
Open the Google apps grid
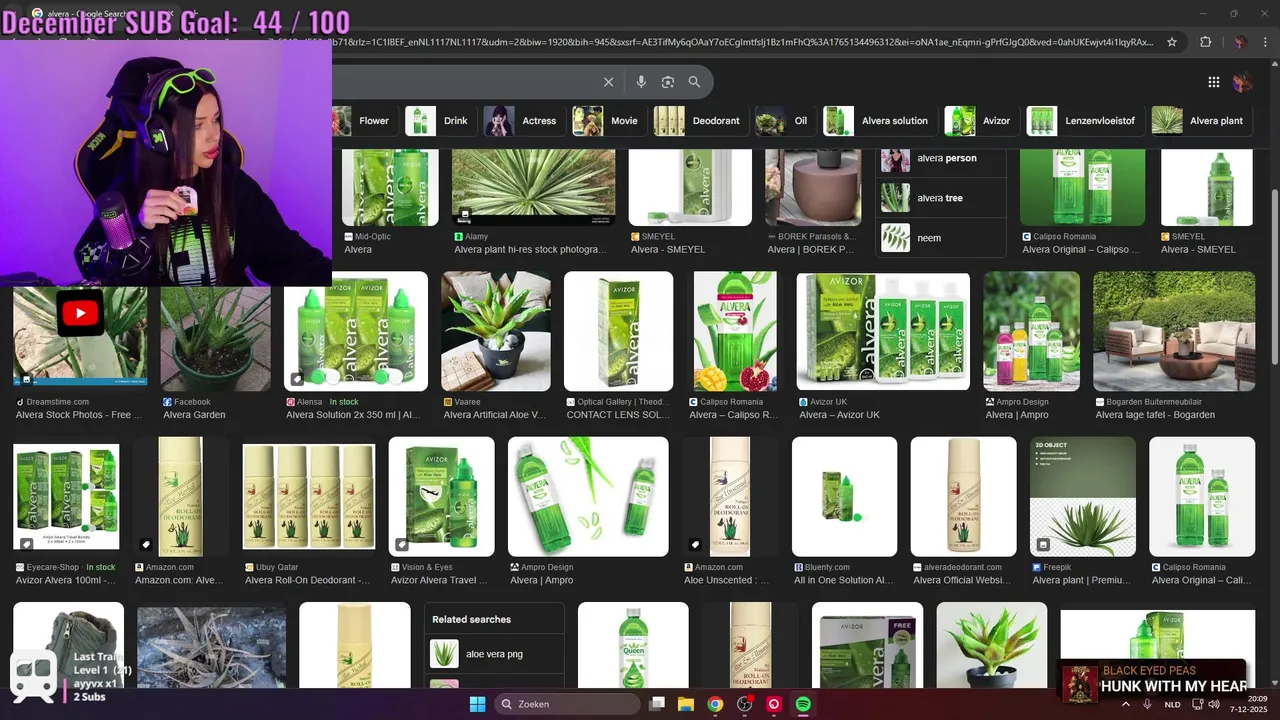pos(1213,82)
